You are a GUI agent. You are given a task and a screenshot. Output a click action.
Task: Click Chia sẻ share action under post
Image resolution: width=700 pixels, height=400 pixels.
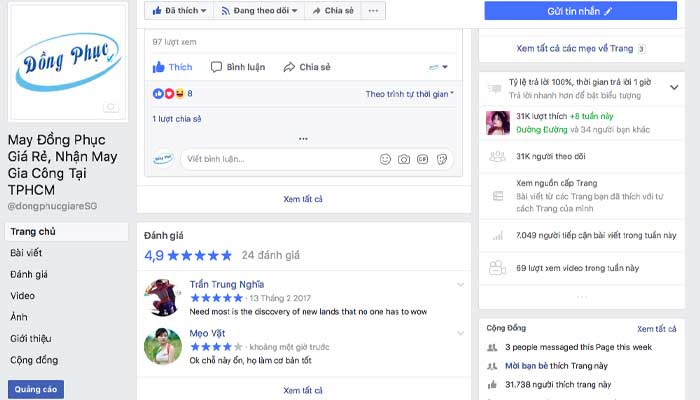(x=307, y=67)
